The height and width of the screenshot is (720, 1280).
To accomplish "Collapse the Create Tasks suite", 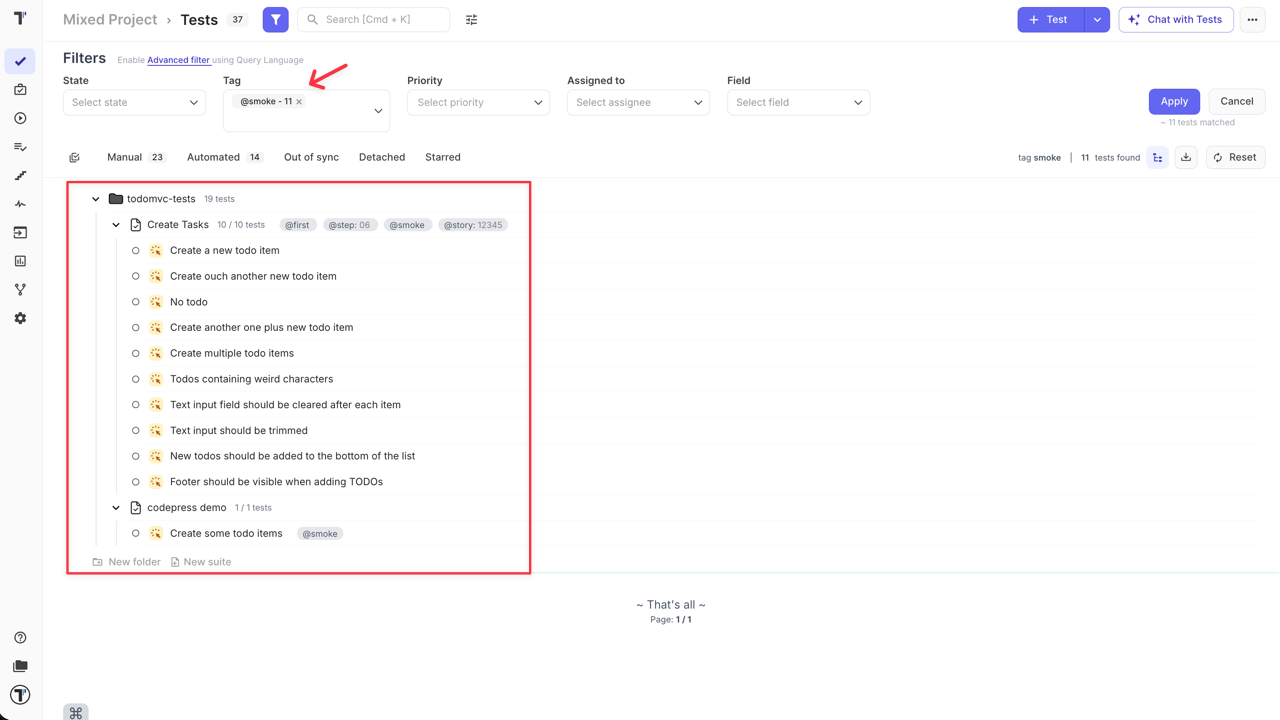I will 115,224.
